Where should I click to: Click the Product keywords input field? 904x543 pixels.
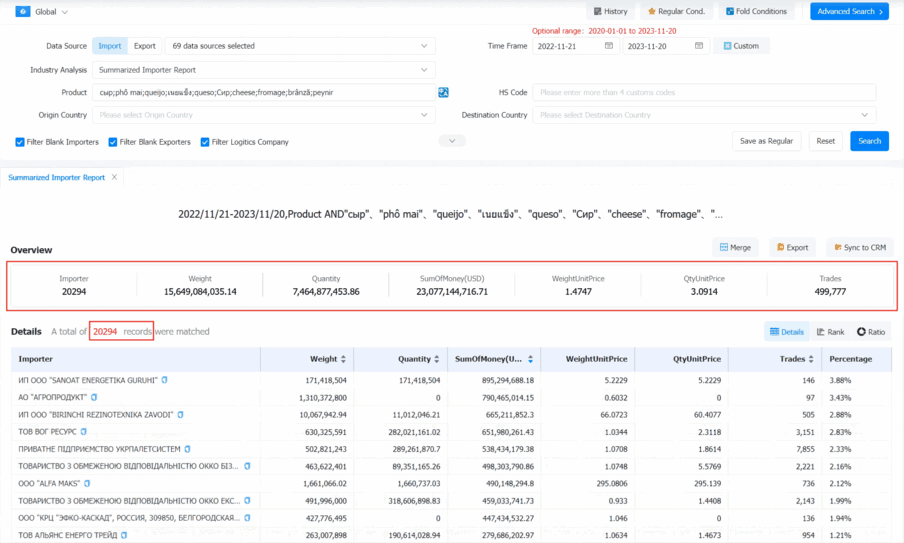pos(263,92)
